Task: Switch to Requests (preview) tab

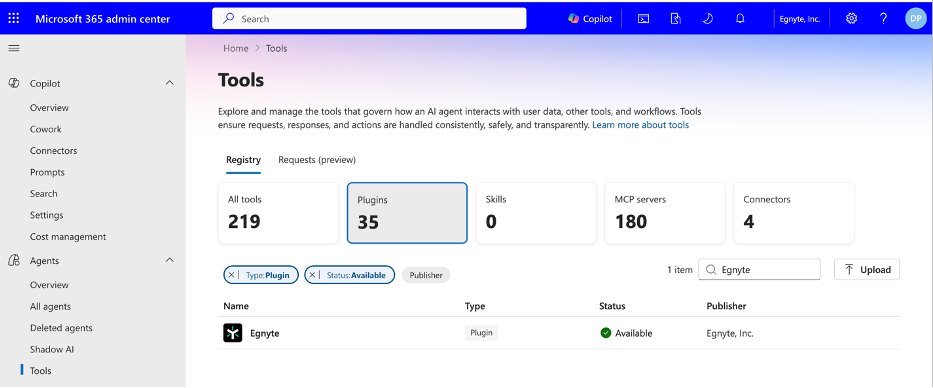Action: [317, 160]
